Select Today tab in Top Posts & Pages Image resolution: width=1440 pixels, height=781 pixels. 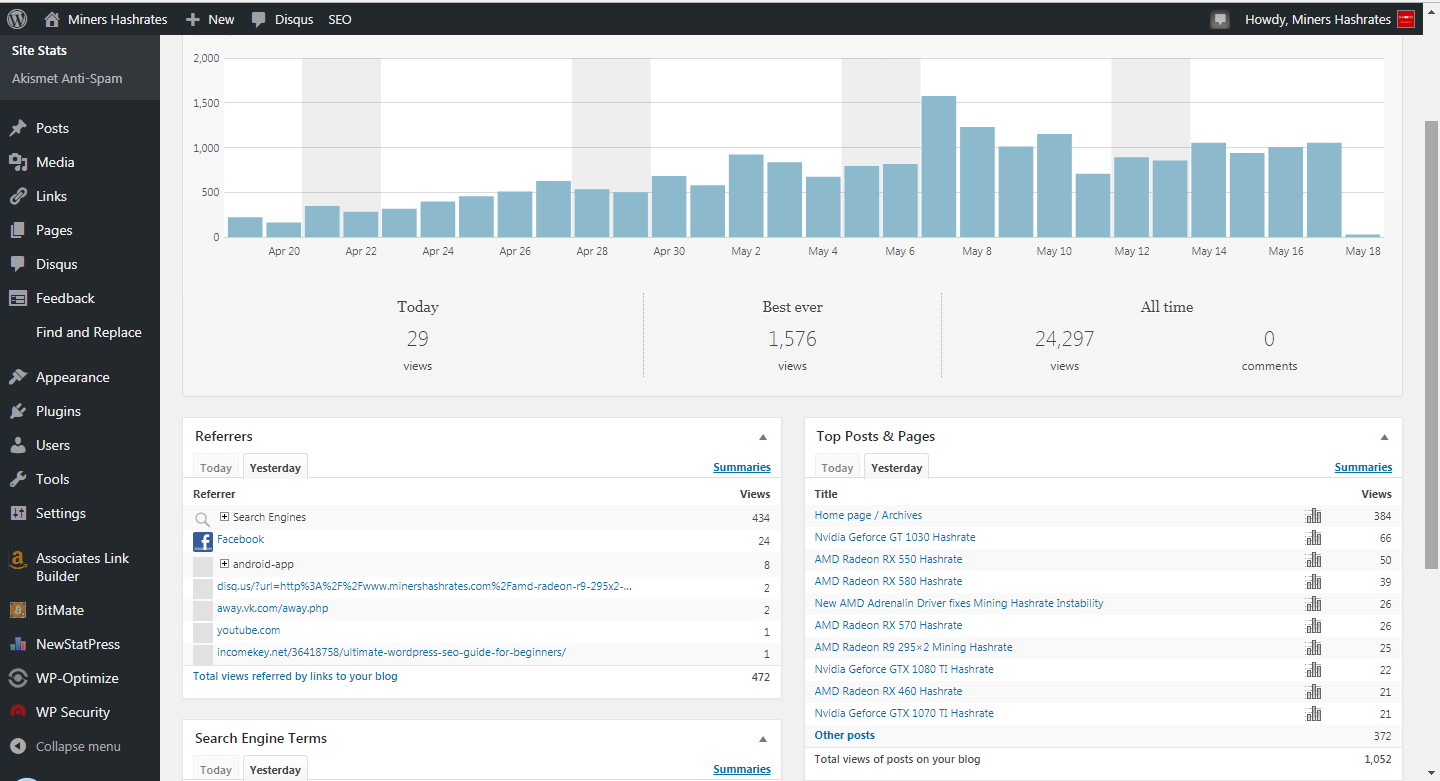click(837, 468)
